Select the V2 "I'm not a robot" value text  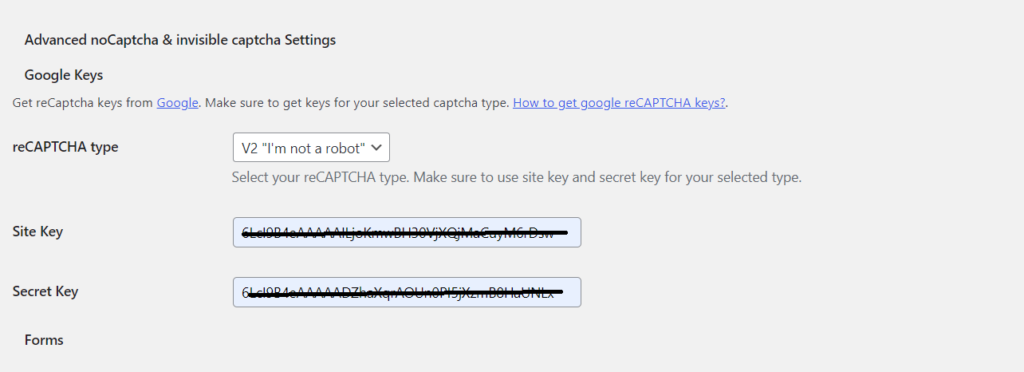coord(302,148)
